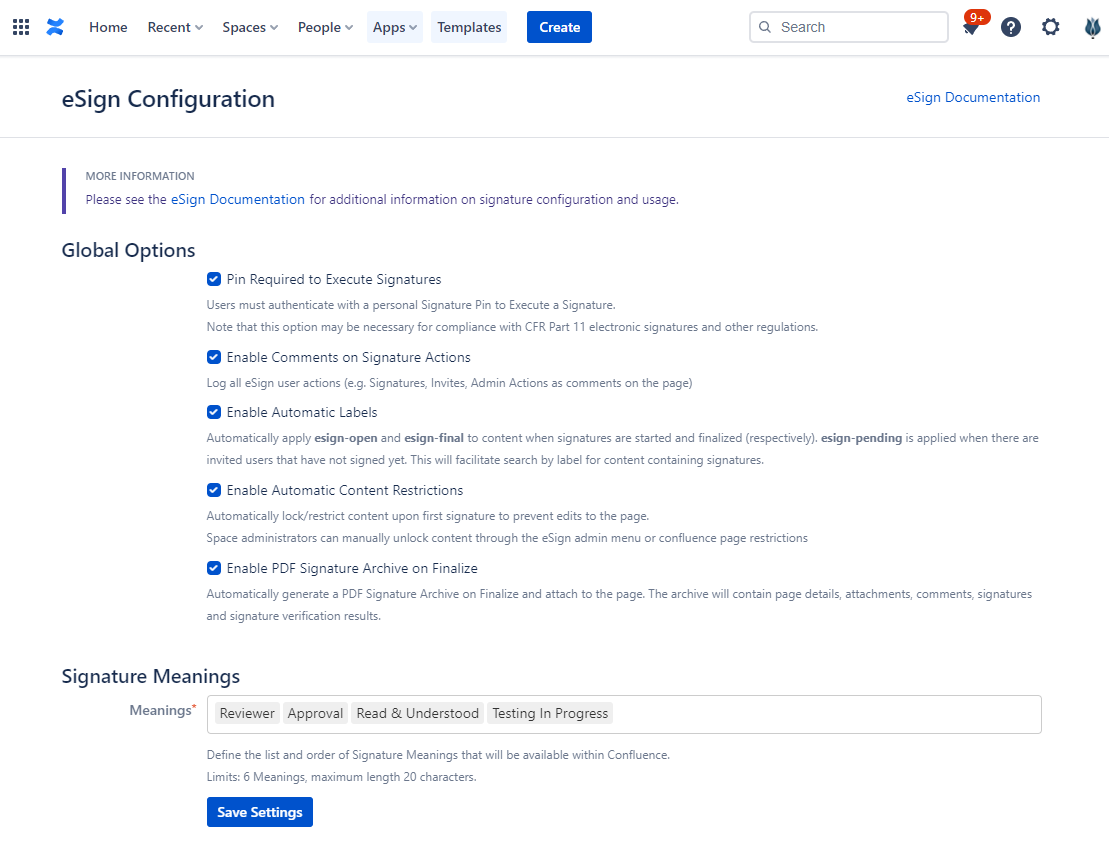This screenshot has height=843, width=1109.
Task: Click inside the Meanings tag input field
Action: tap(820, 714)
